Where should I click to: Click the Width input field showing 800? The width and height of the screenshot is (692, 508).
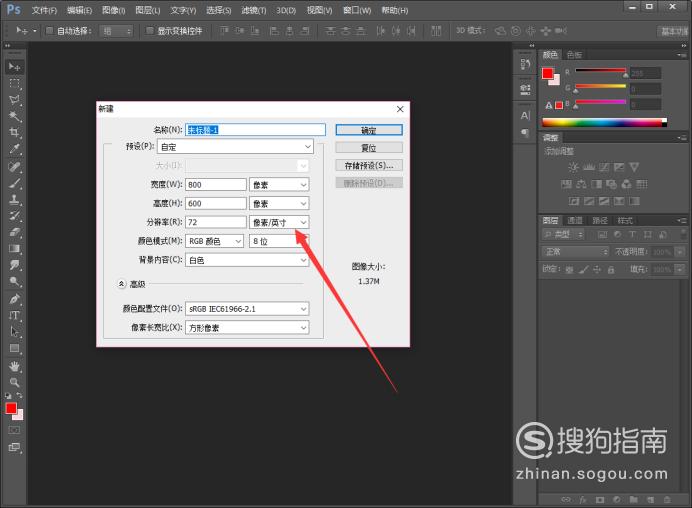click(x=216, y=184)
